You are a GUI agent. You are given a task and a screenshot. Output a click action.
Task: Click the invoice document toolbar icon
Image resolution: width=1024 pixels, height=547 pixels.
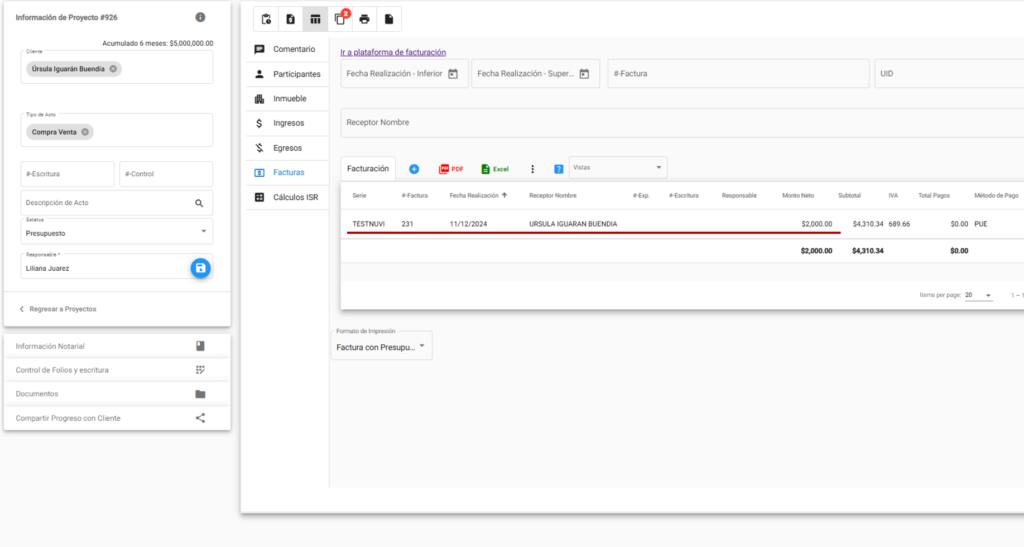click(291, 20)
